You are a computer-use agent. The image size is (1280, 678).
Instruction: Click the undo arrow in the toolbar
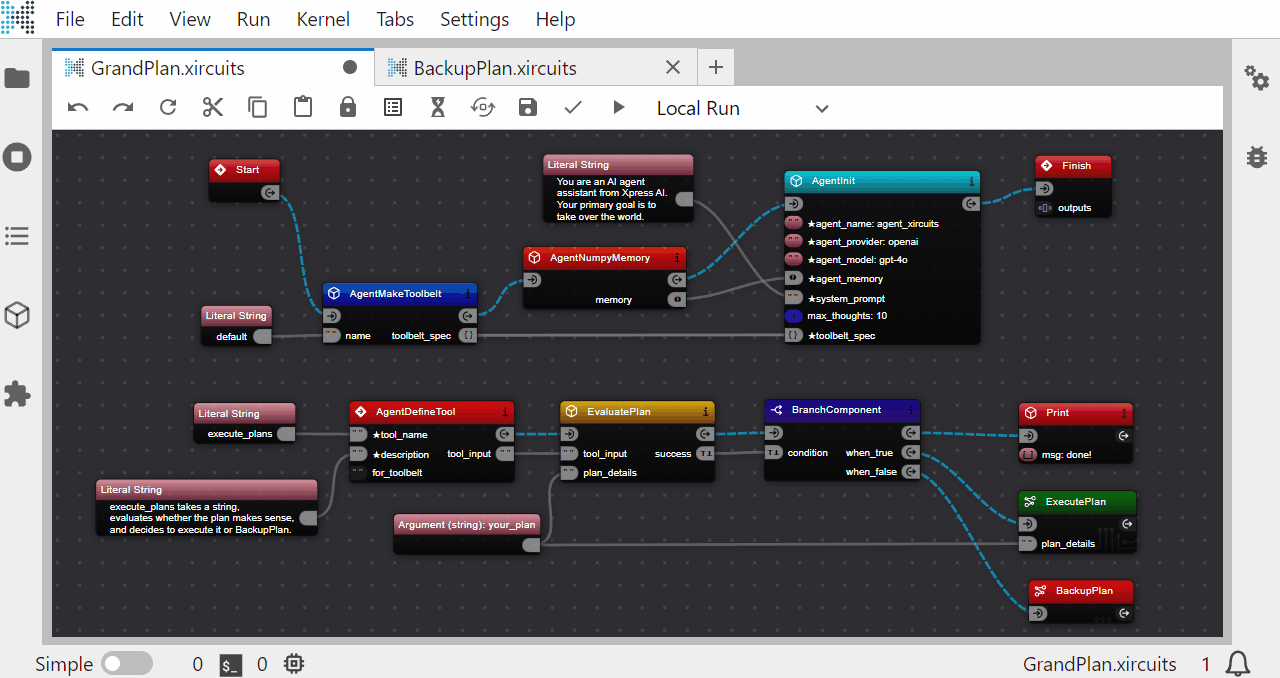[x=78, y=108]
